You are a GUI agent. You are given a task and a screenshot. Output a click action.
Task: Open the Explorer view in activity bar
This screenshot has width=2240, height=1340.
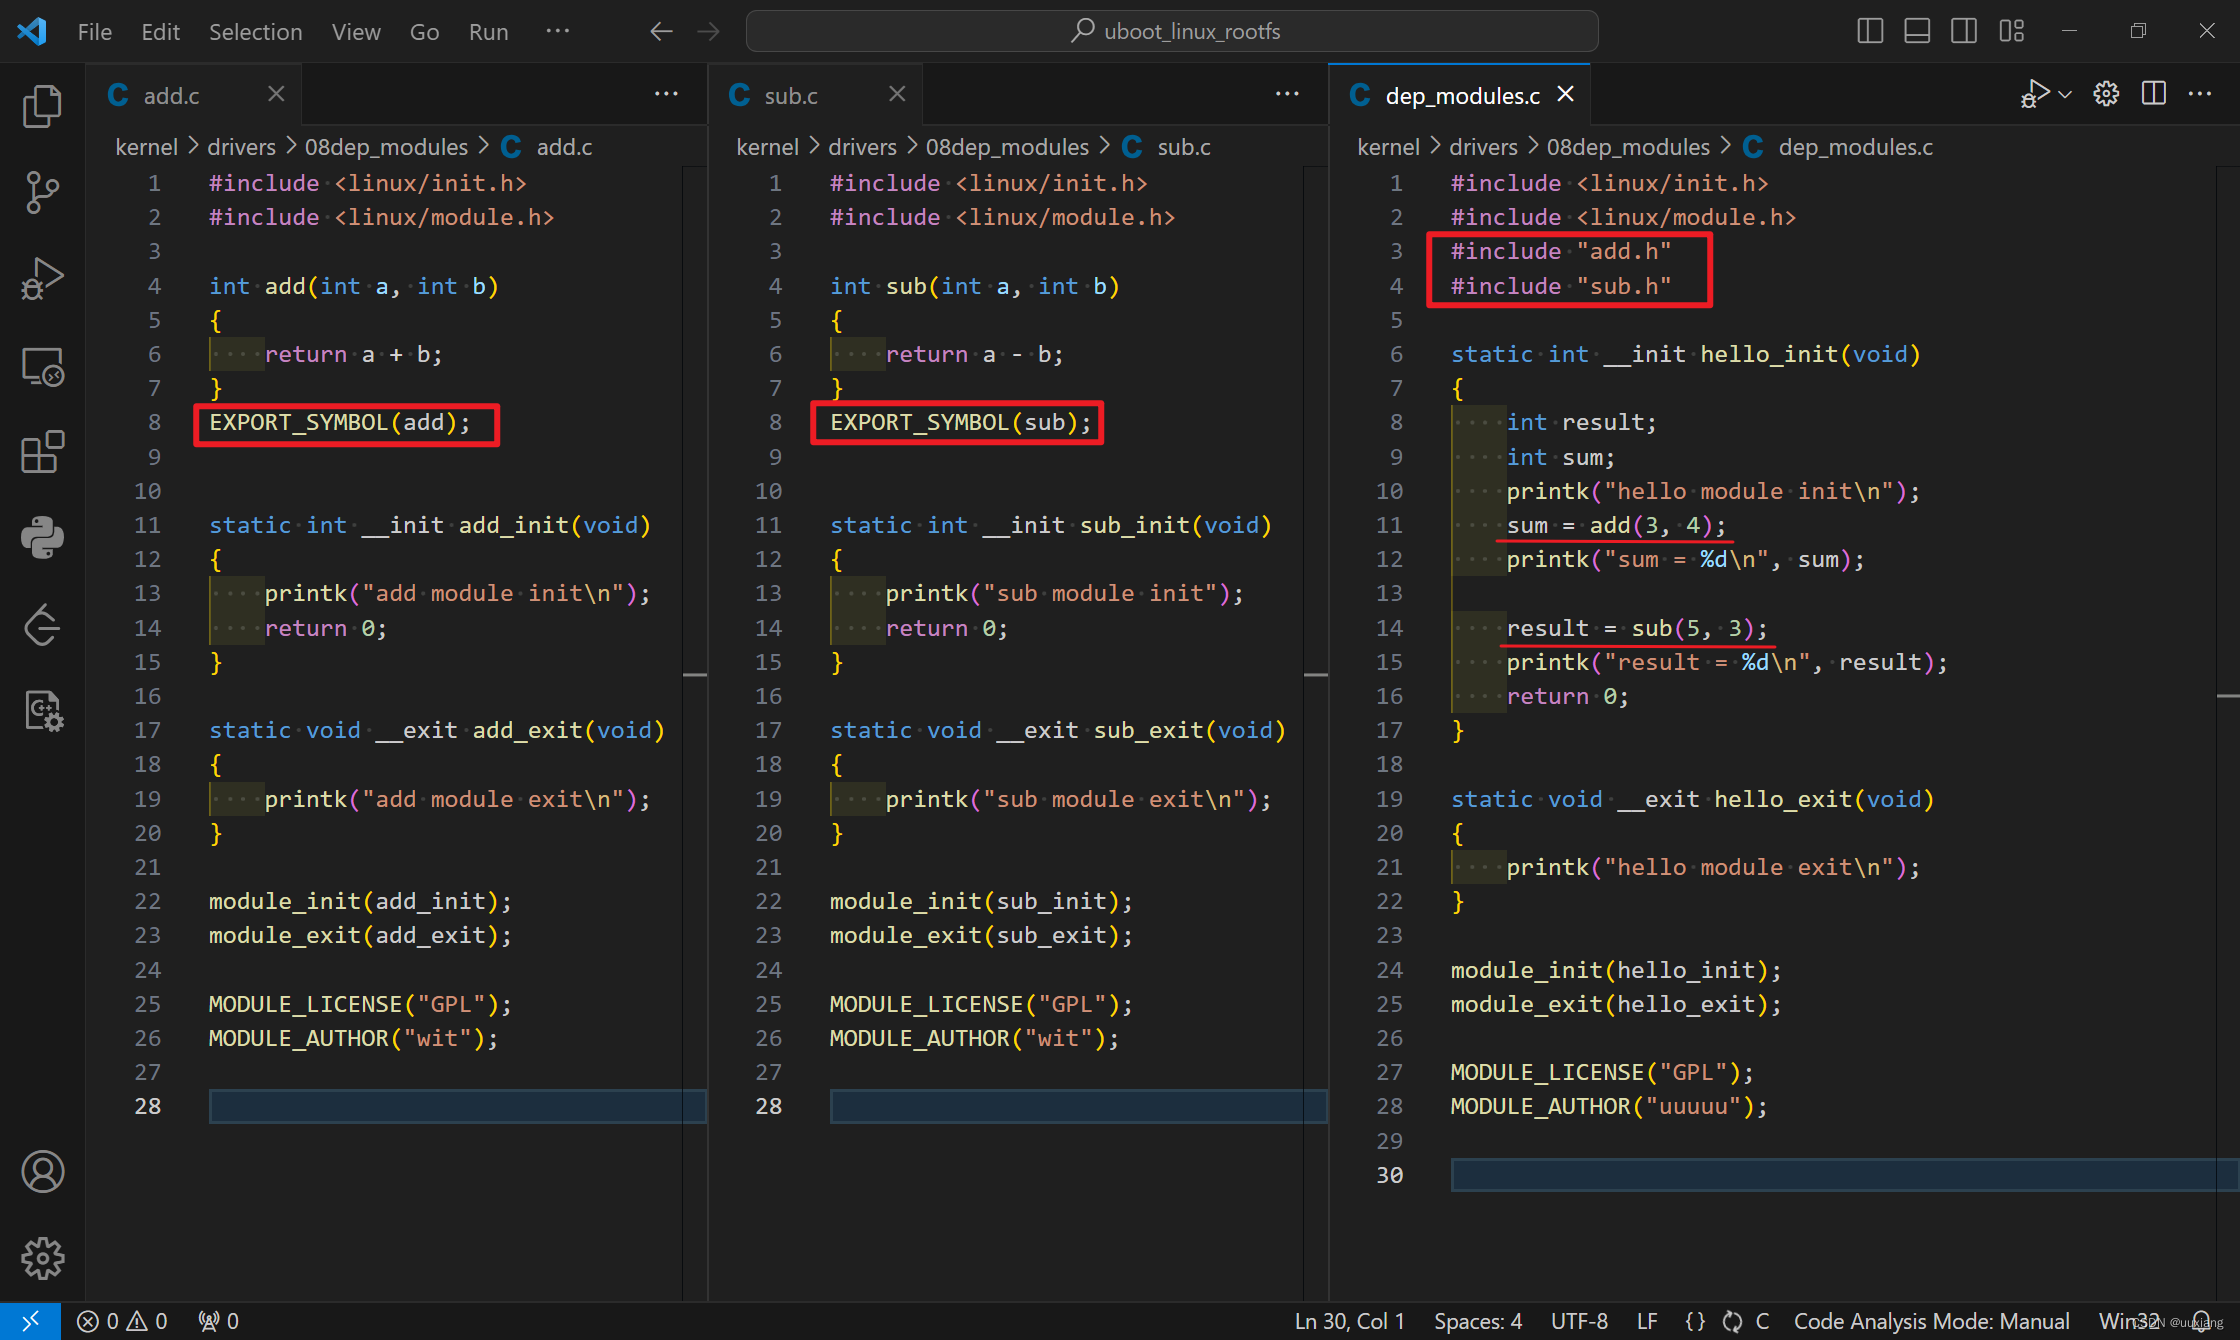pyautogui.click(x=42, y=106)
